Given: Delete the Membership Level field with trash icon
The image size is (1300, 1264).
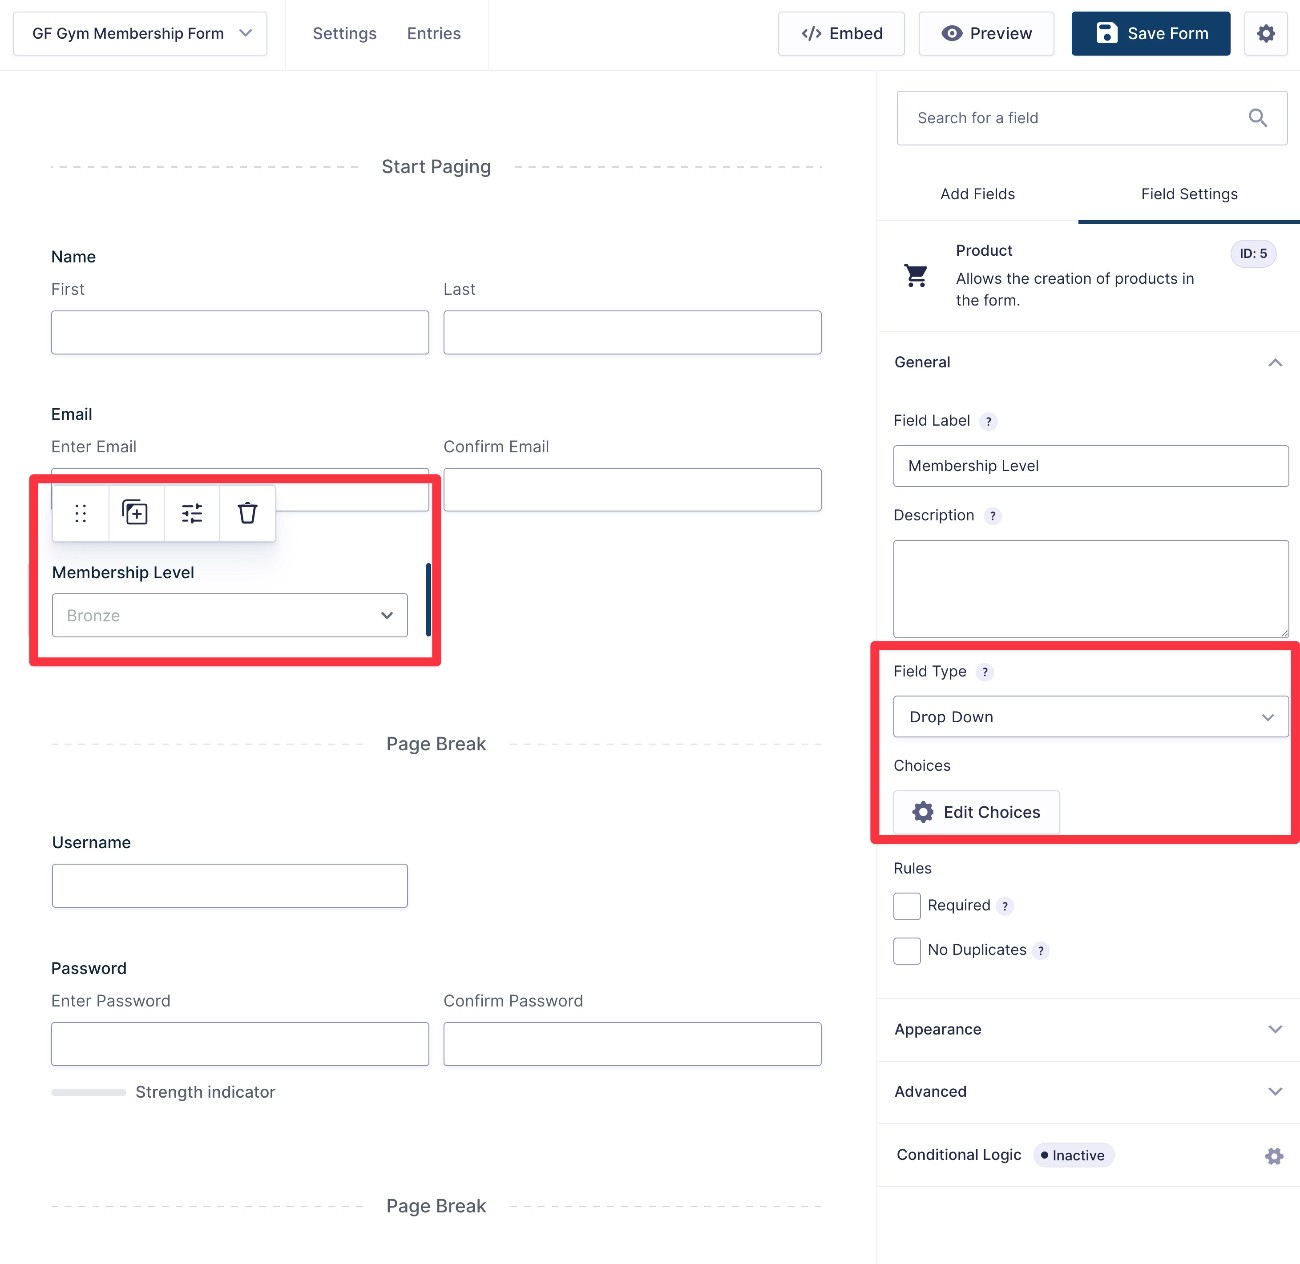Looking at the screenshot, I should pyautogui.click(x=247, y=513).
